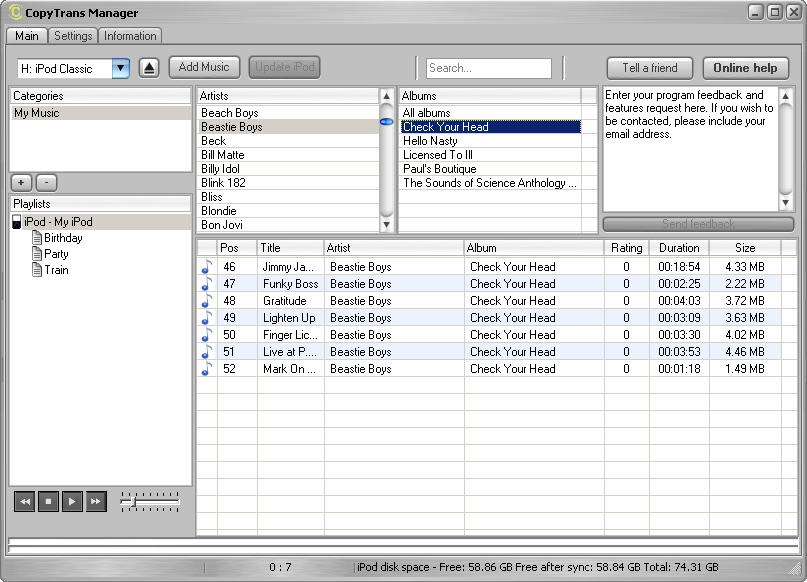Click music note icon for track 52
Viewport: 807px width, 582px height.
[207, 369]
